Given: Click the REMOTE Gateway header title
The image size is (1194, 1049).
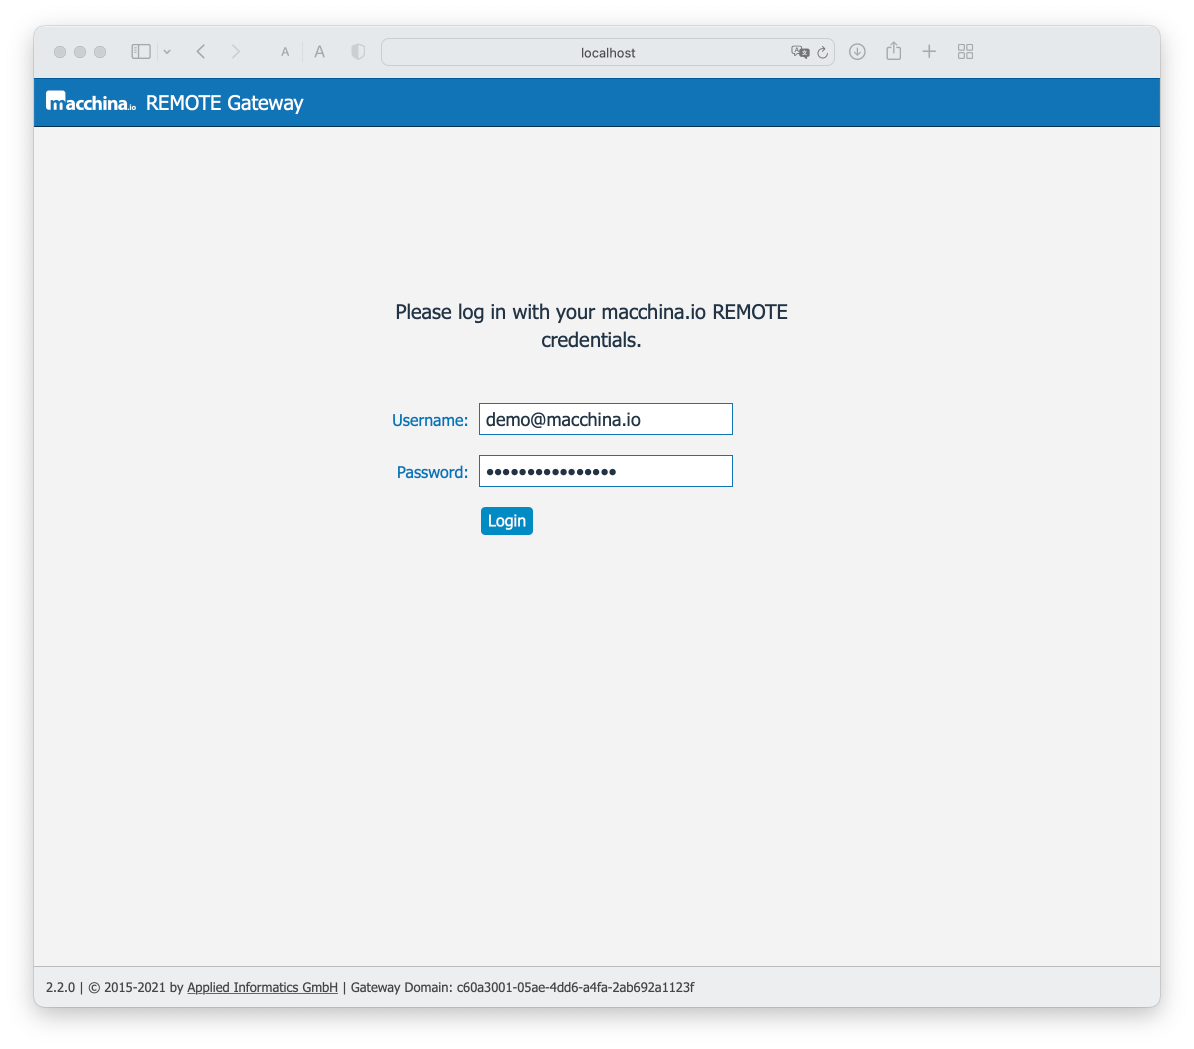Looking at the screenshot, I should tap(225, 103).
